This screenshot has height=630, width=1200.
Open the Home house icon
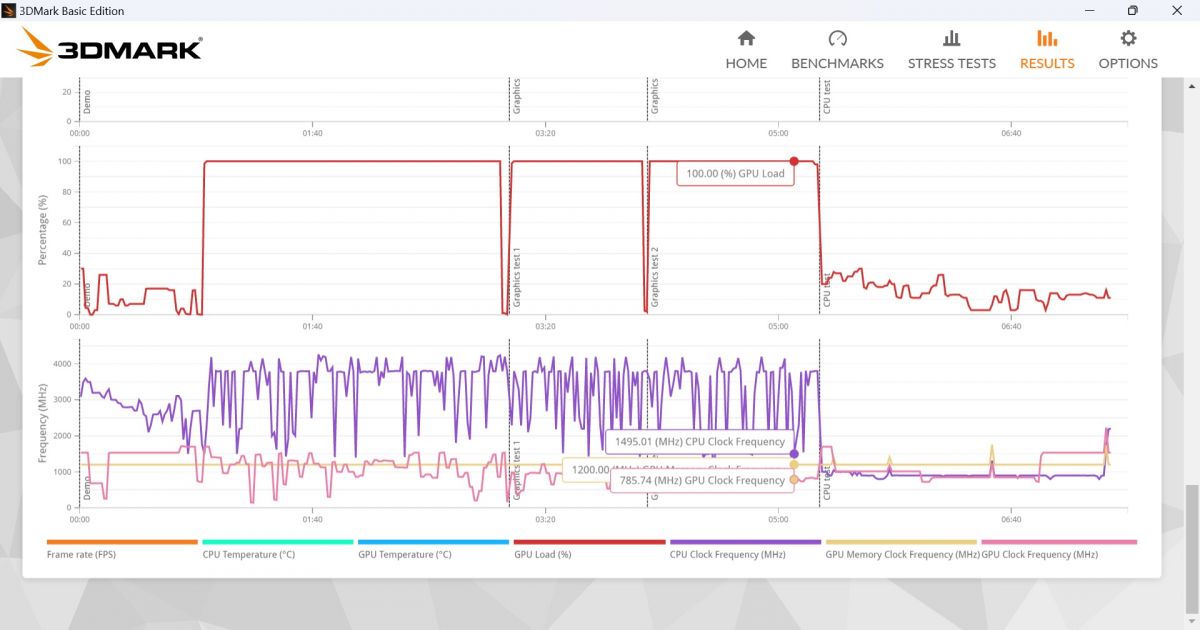click(x=746, y=38)
